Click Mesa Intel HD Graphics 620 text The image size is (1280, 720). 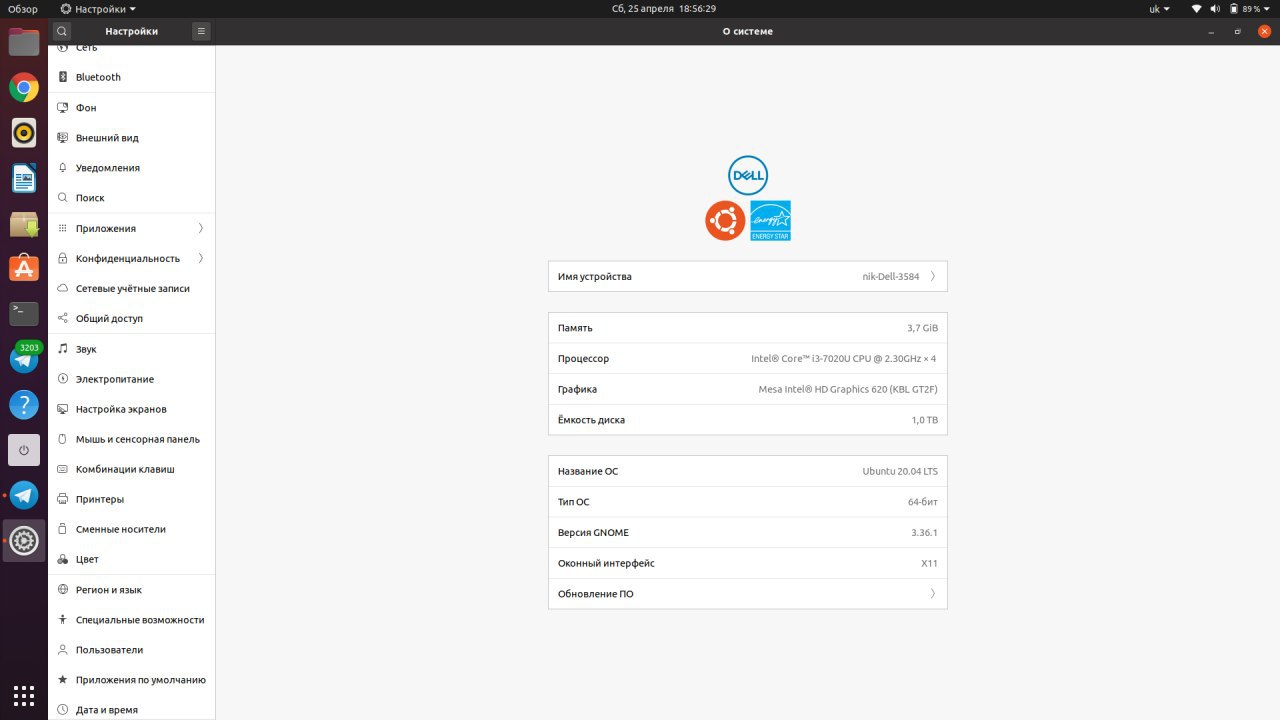(x=848, y=389)
